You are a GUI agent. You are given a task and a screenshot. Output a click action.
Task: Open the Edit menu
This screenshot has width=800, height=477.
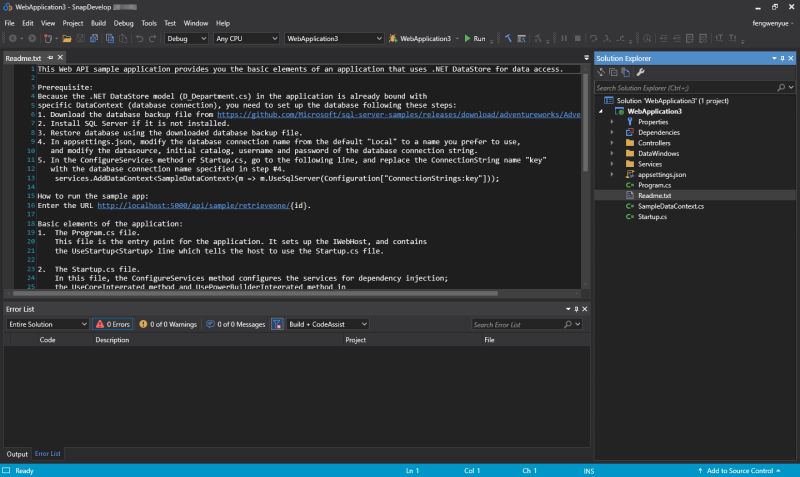point(28,23)
